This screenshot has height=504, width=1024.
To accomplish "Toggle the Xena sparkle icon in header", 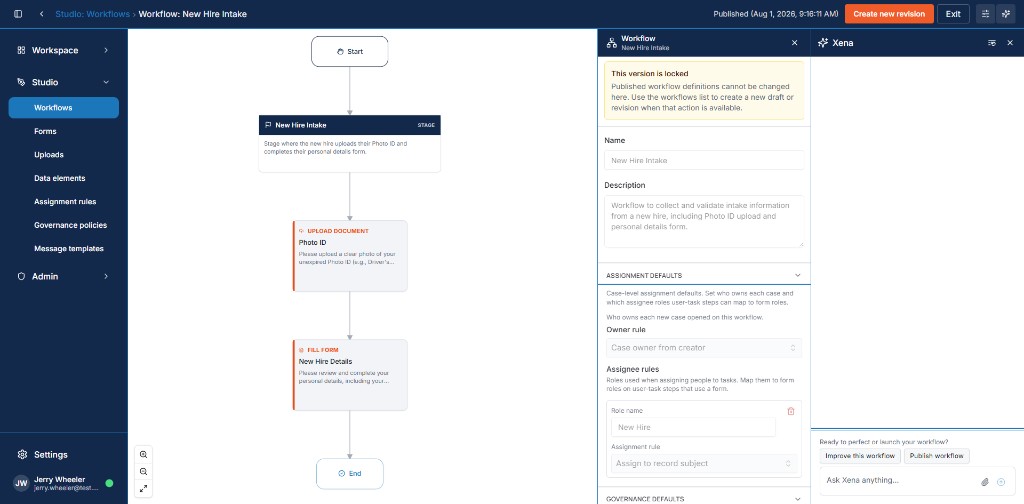I will point(1006,14).
